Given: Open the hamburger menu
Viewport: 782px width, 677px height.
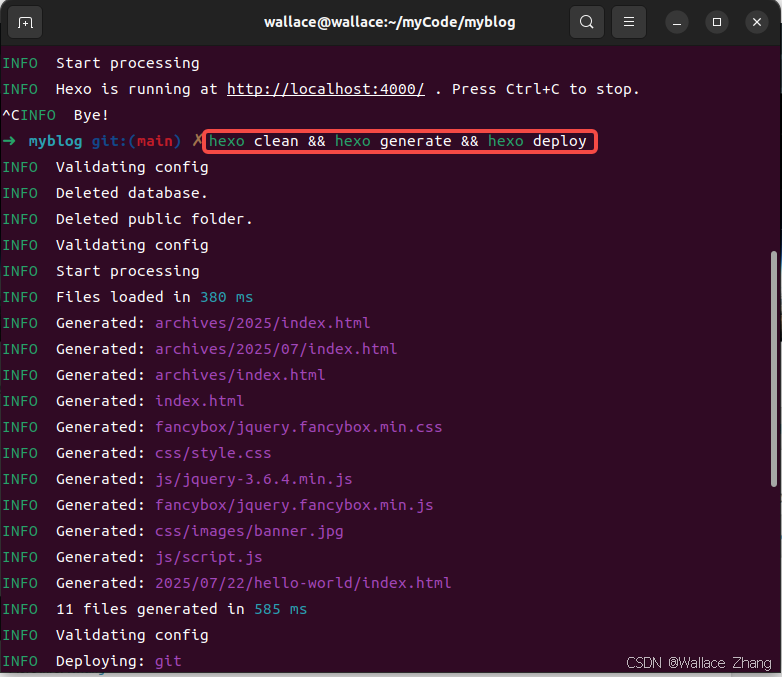Looking at the screenshot, I should [628, 22].
